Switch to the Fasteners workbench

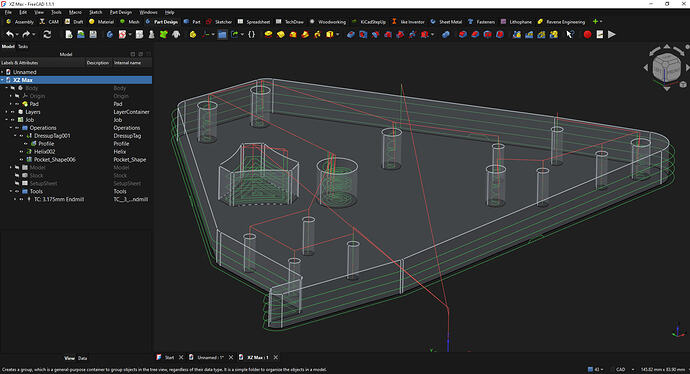(481, 22)
